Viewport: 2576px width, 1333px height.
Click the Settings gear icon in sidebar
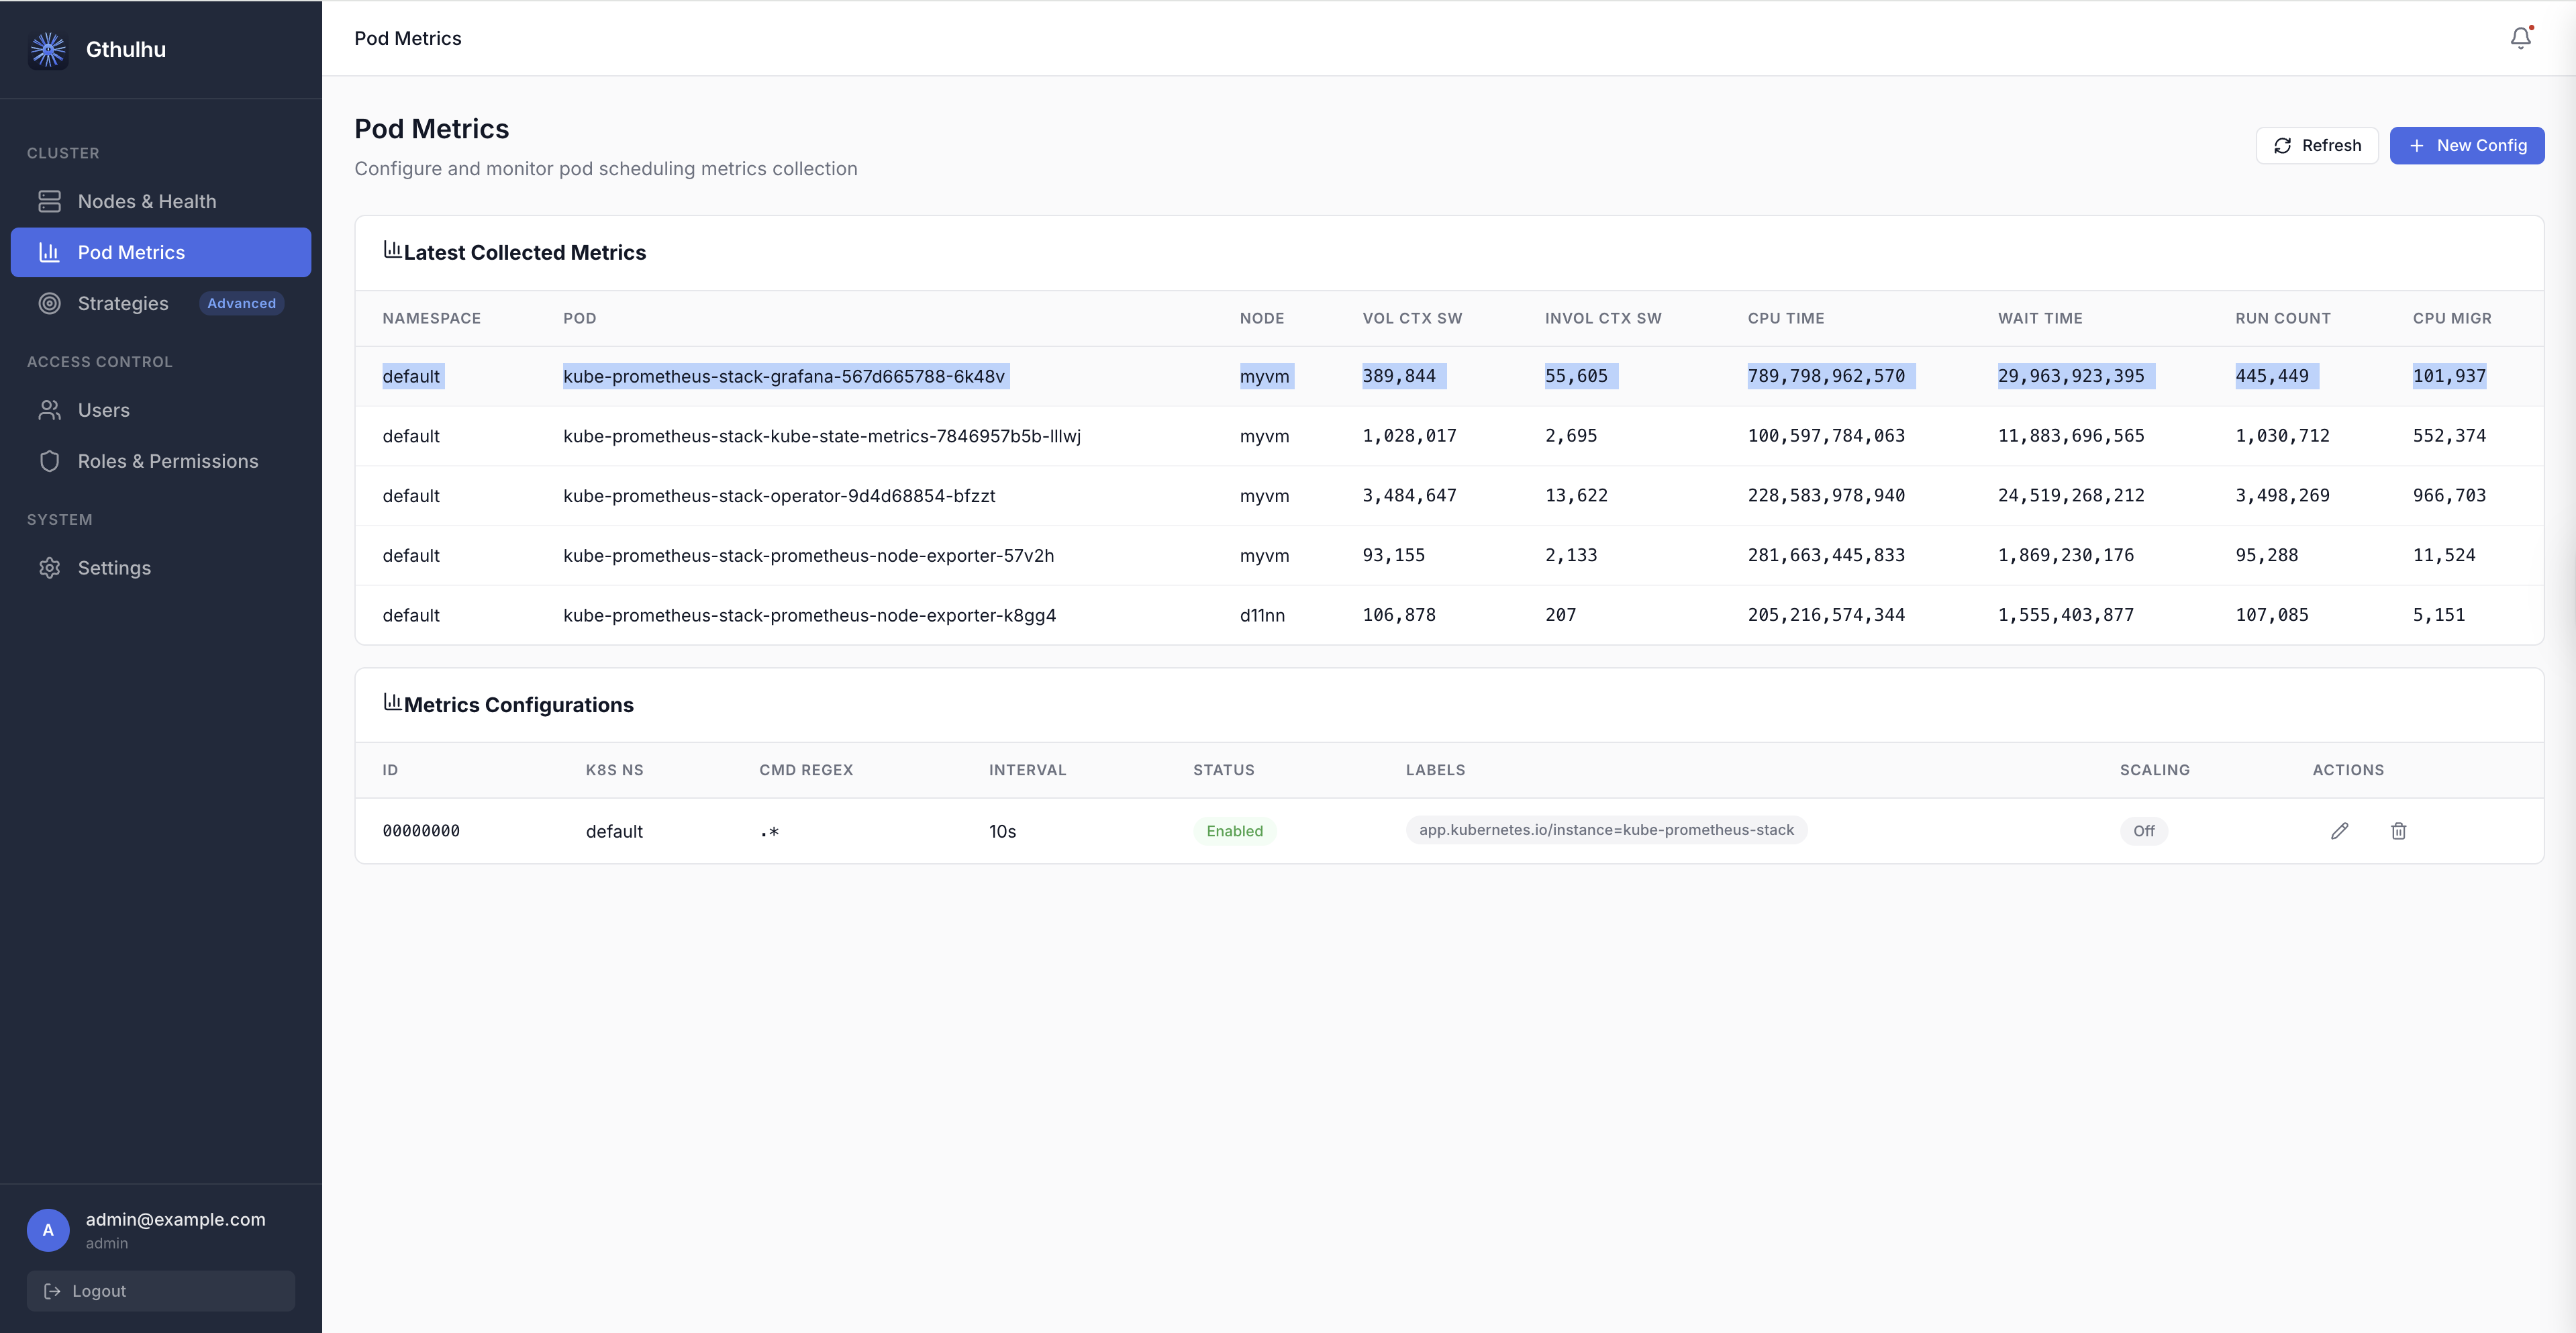[x=50, y=568]
